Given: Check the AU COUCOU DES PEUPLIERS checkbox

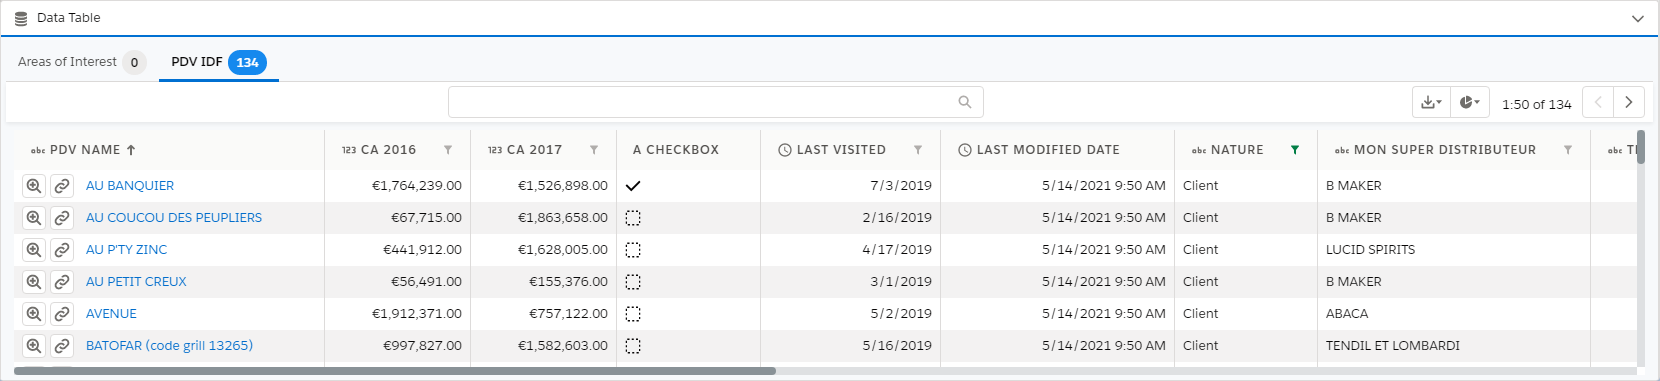Looking at the screenshot, I should point(633,218).
